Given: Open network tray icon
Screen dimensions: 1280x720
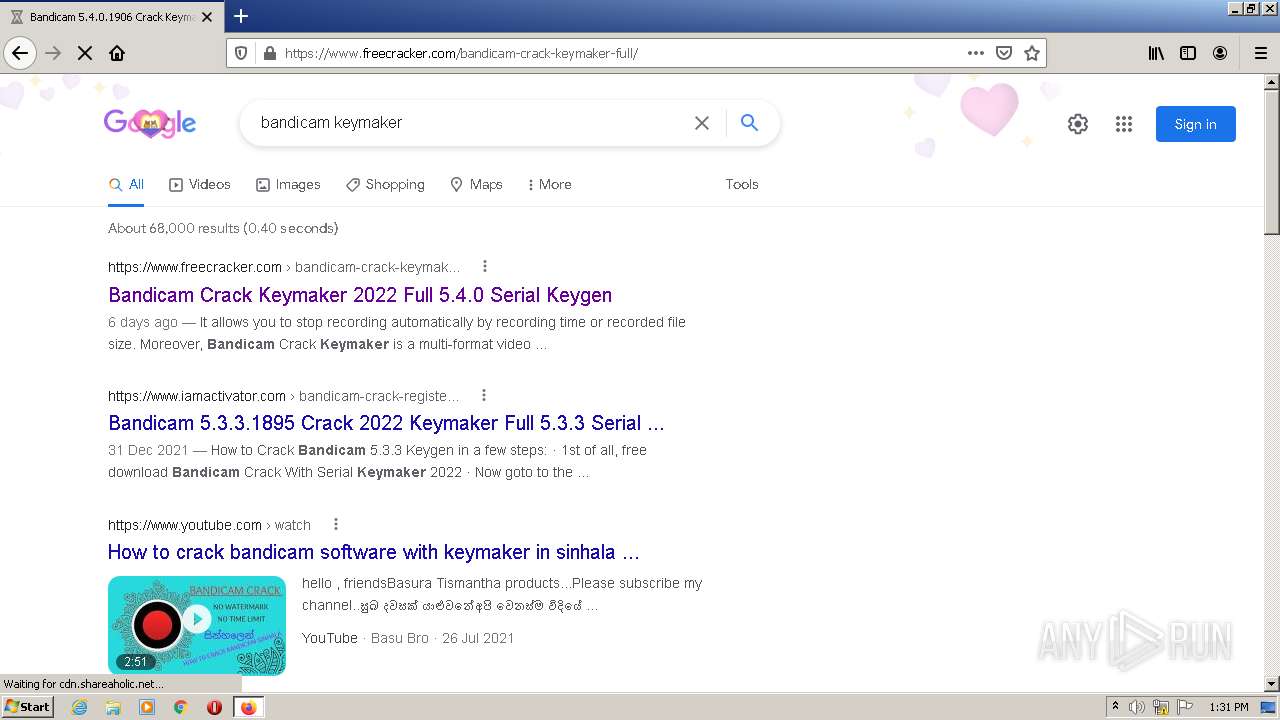Looking at the screenshot, I should 1161,707.
